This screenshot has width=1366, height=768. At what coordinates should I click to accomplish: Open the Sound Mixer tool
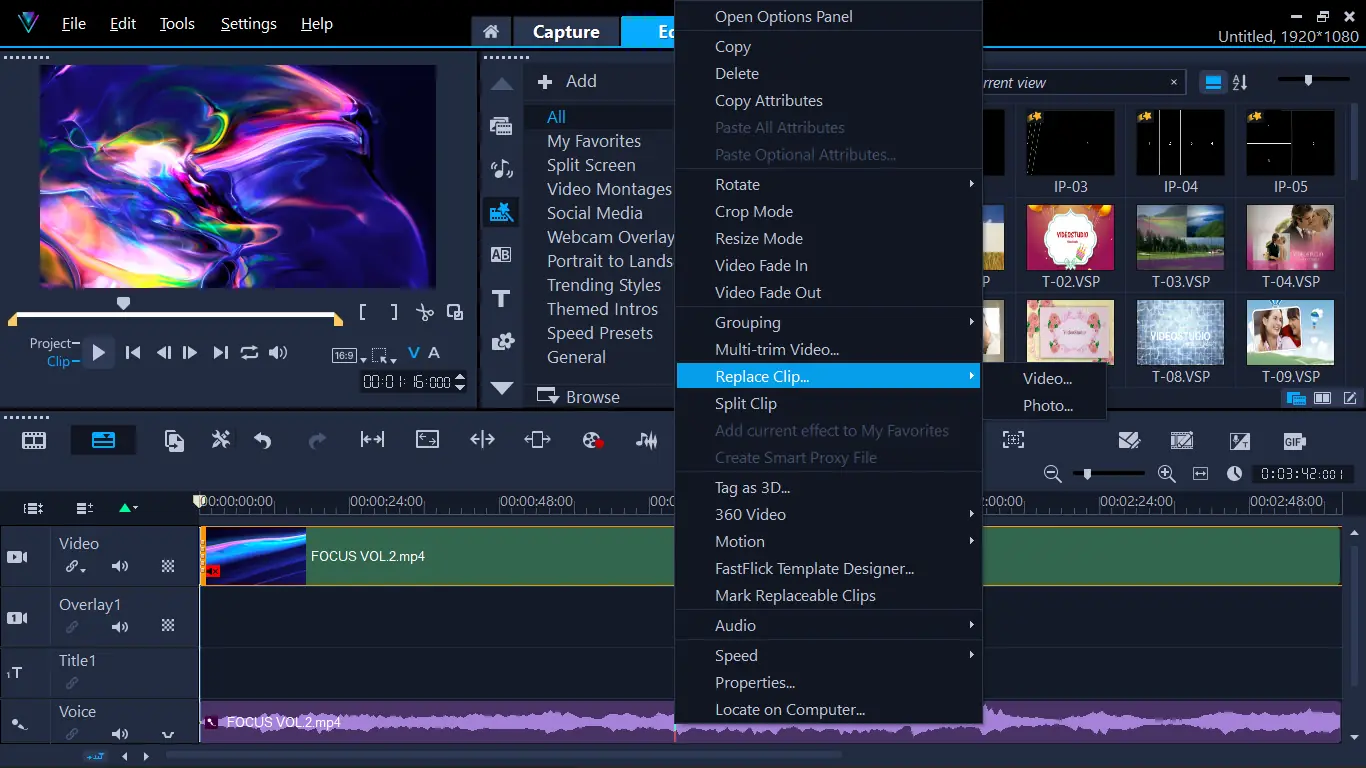647,440
